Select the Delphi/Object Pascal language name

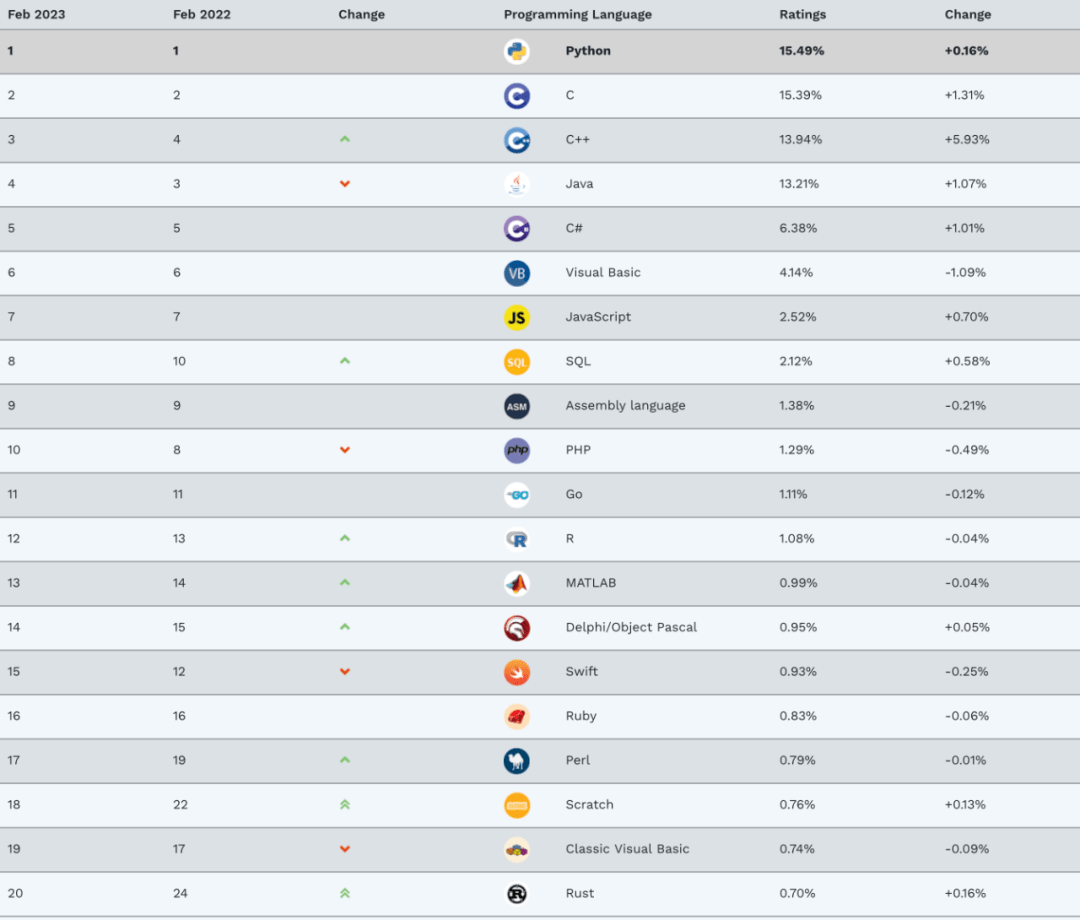pos(631,627)
